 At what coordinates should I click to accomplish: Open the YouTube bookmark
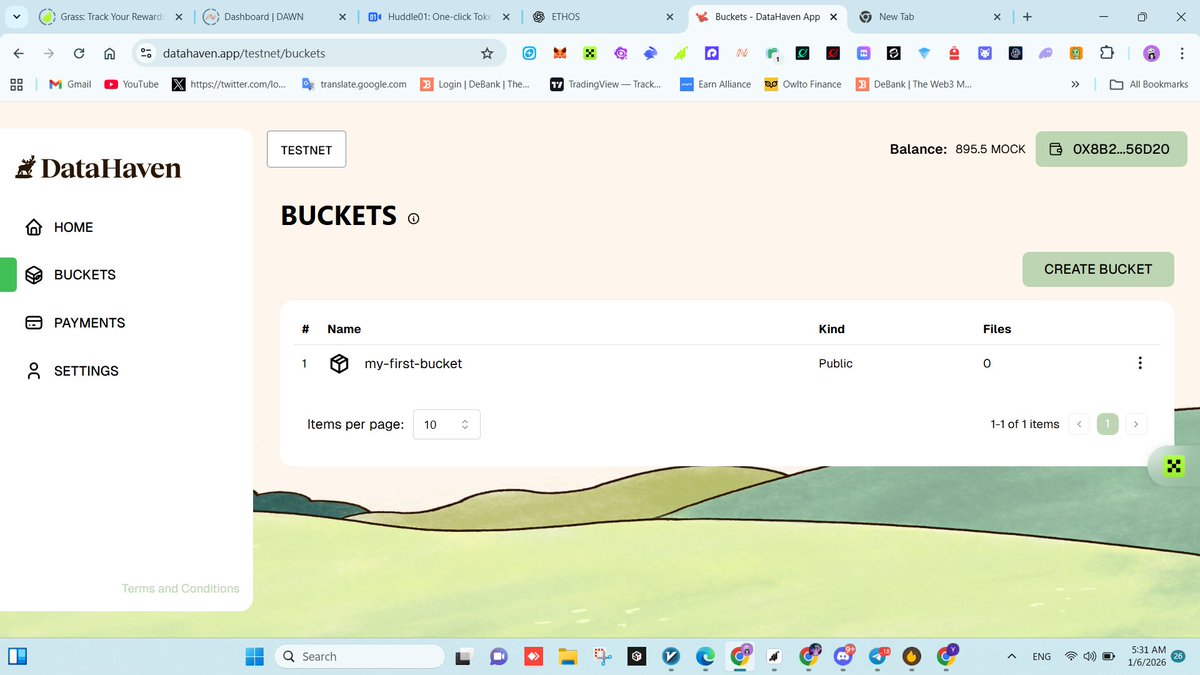point(131,84)
